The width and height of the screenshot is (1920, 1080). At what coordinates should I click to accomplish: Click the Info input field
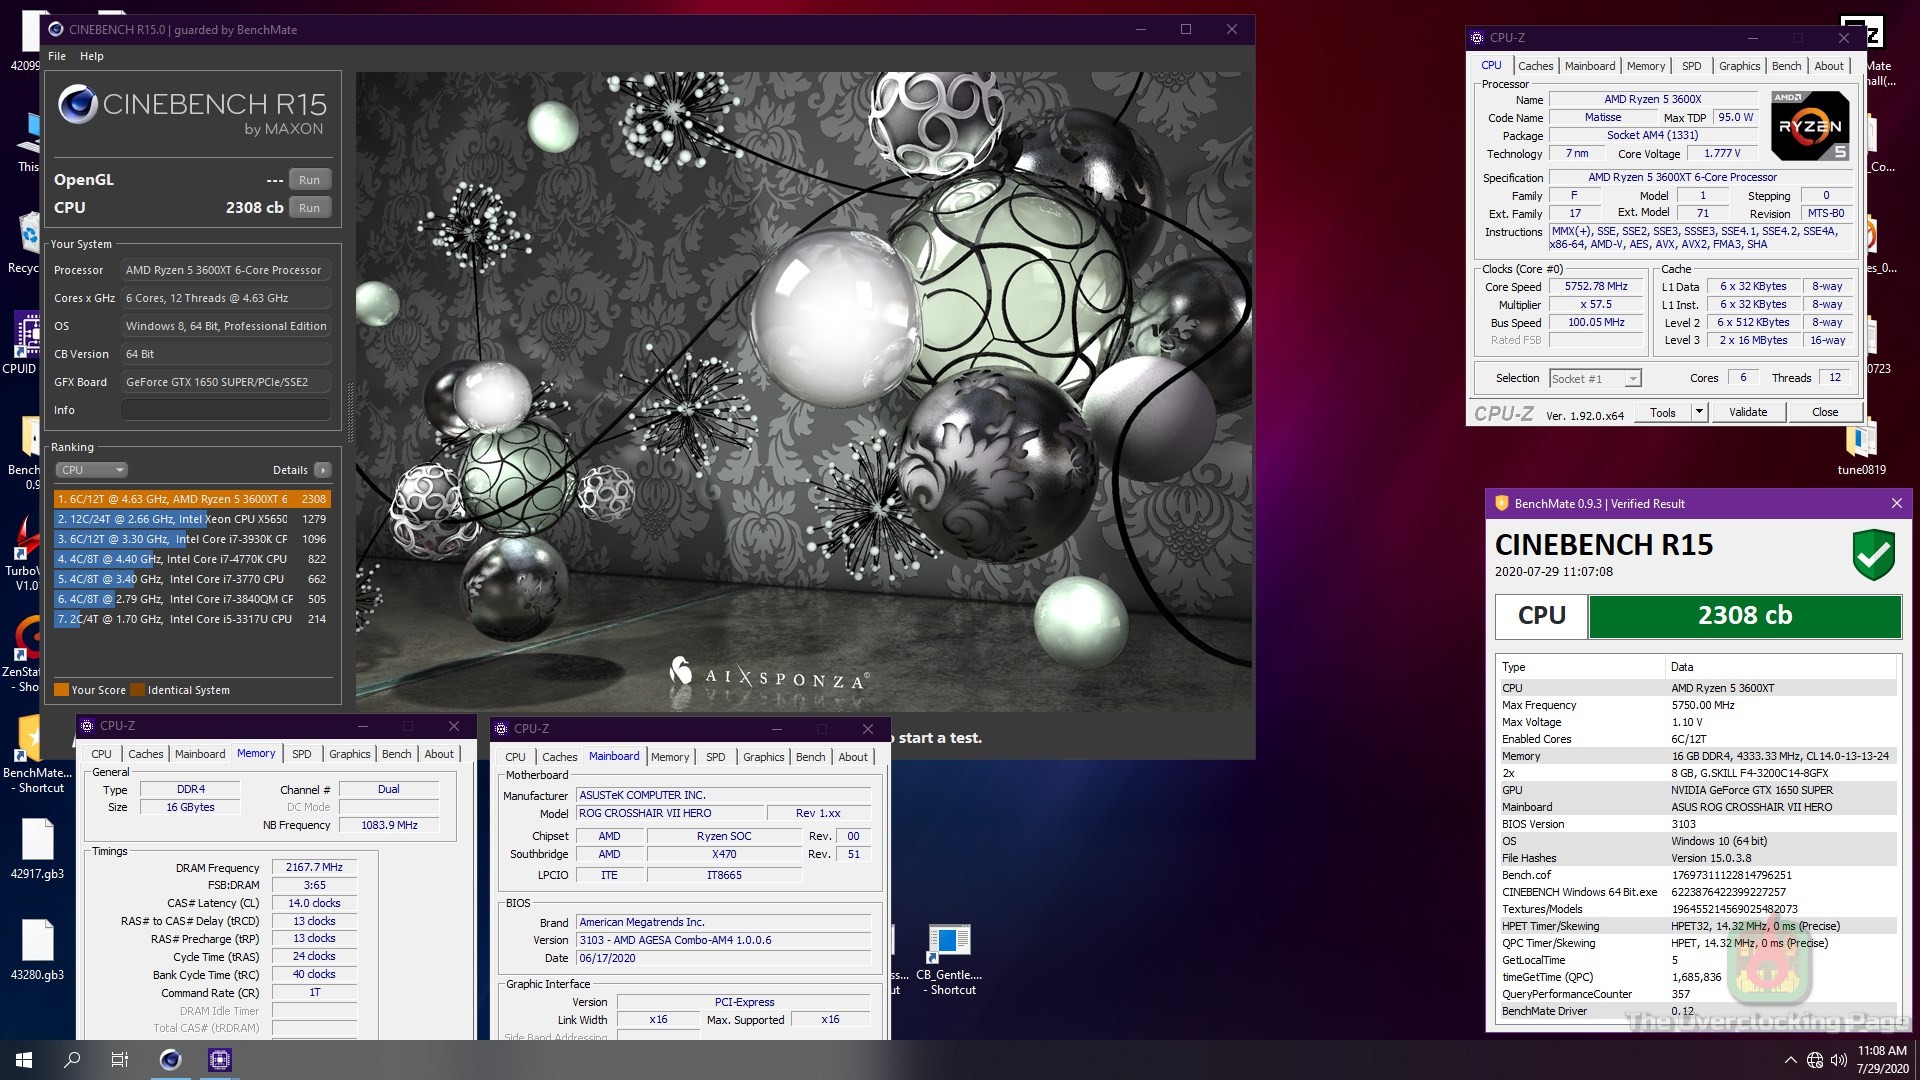tap(226, 410)
